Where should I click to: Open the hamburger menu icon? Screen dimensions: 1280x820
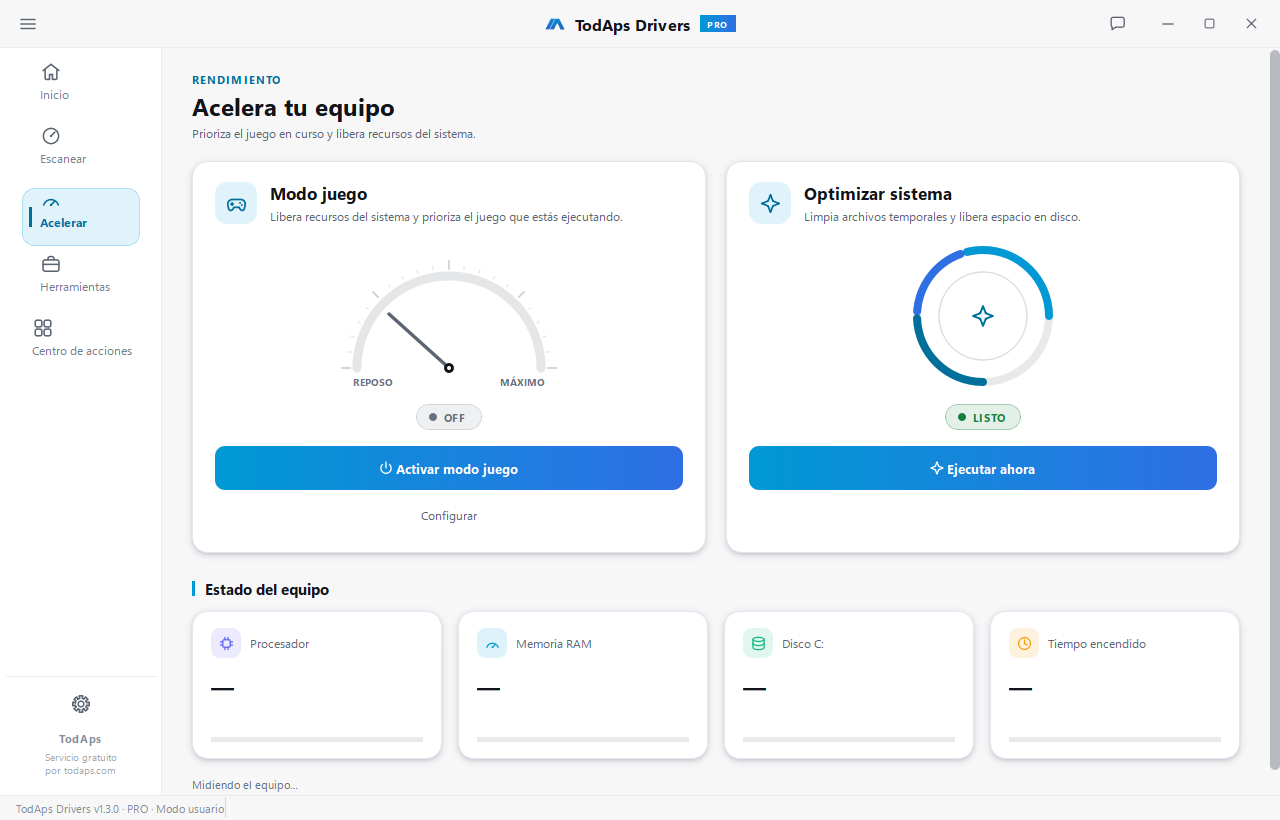28,24
